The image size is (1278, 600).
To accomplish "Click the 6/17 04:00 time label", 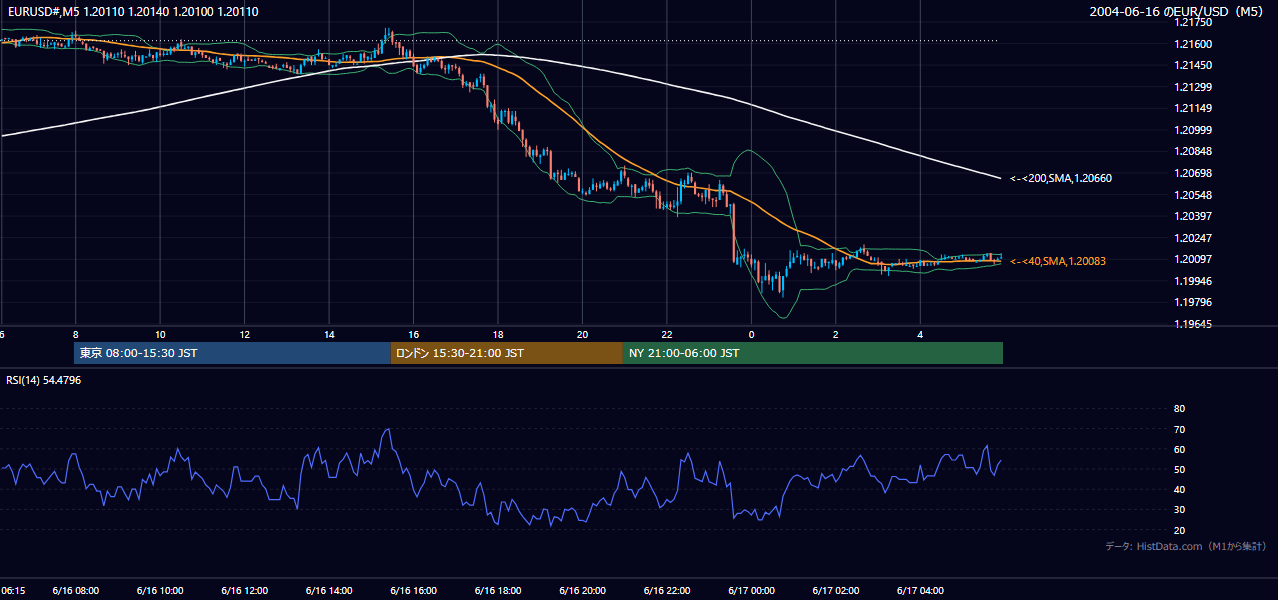I will (921, 591).
